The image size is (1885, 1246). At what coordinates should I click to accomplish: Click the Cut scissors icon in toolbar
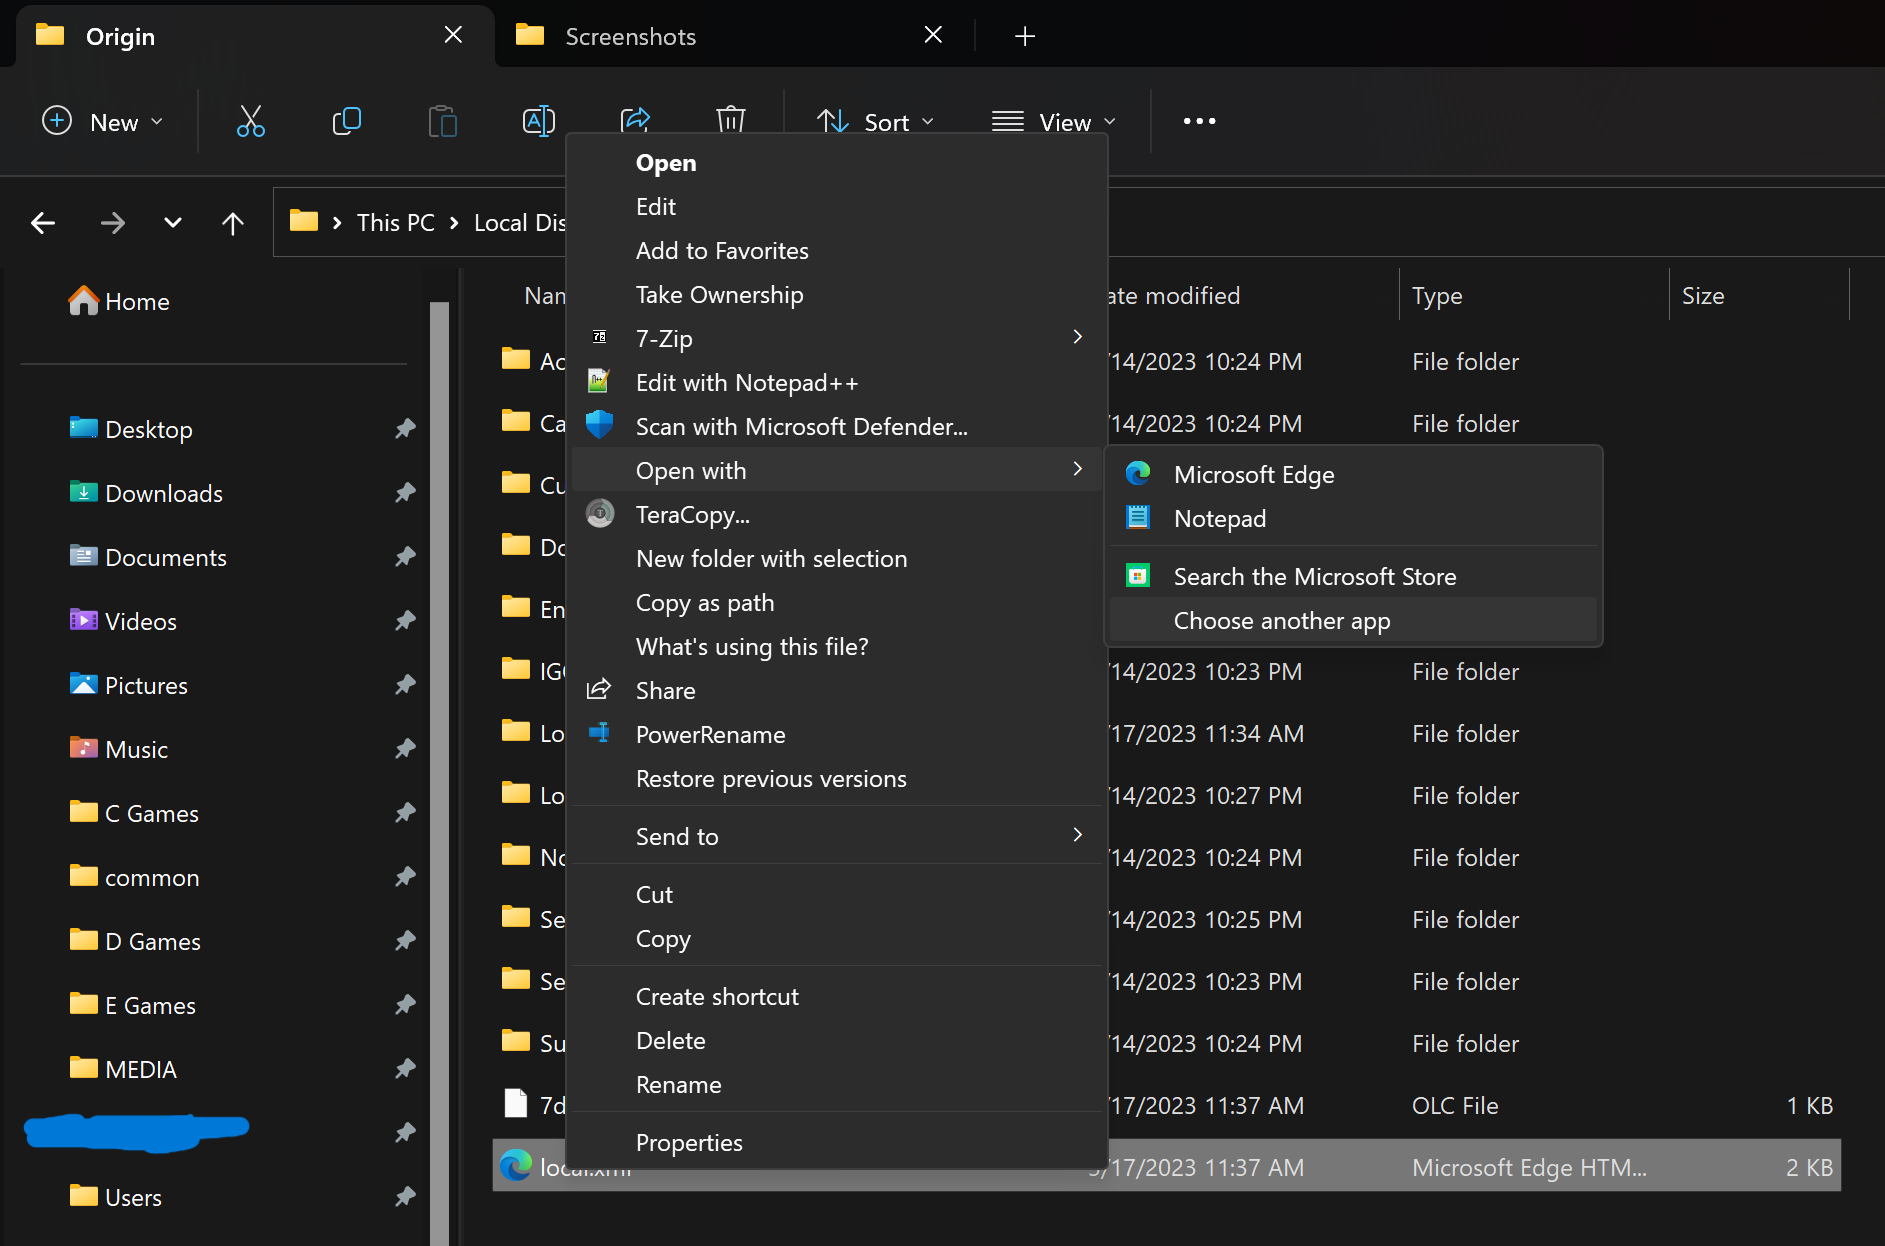[x=250, y=122]
